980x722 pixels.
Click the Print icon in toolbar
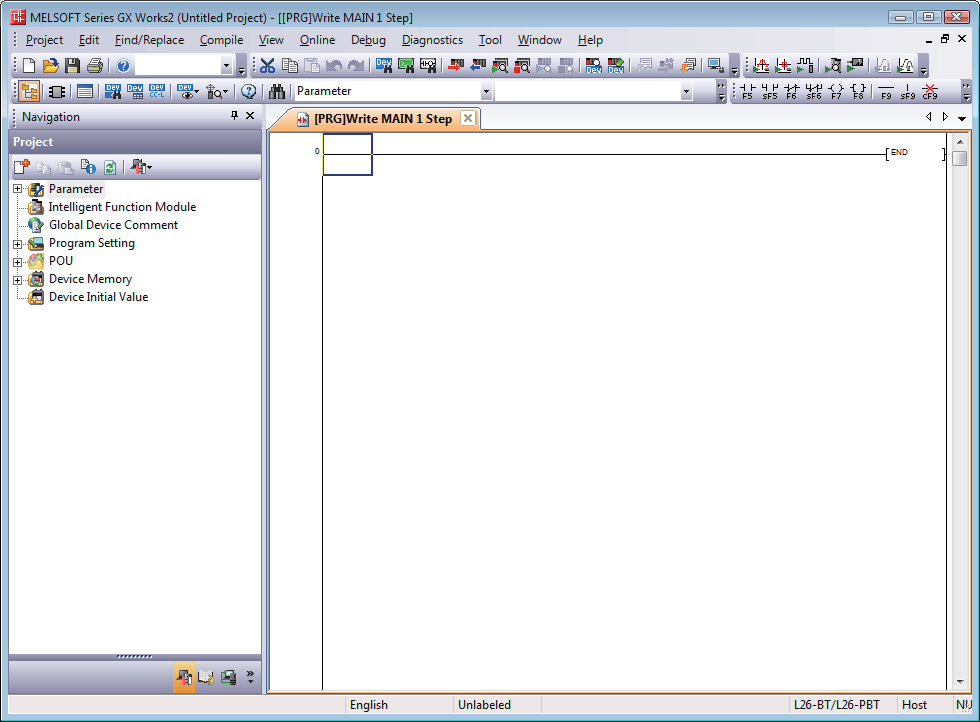coord(94,66)
